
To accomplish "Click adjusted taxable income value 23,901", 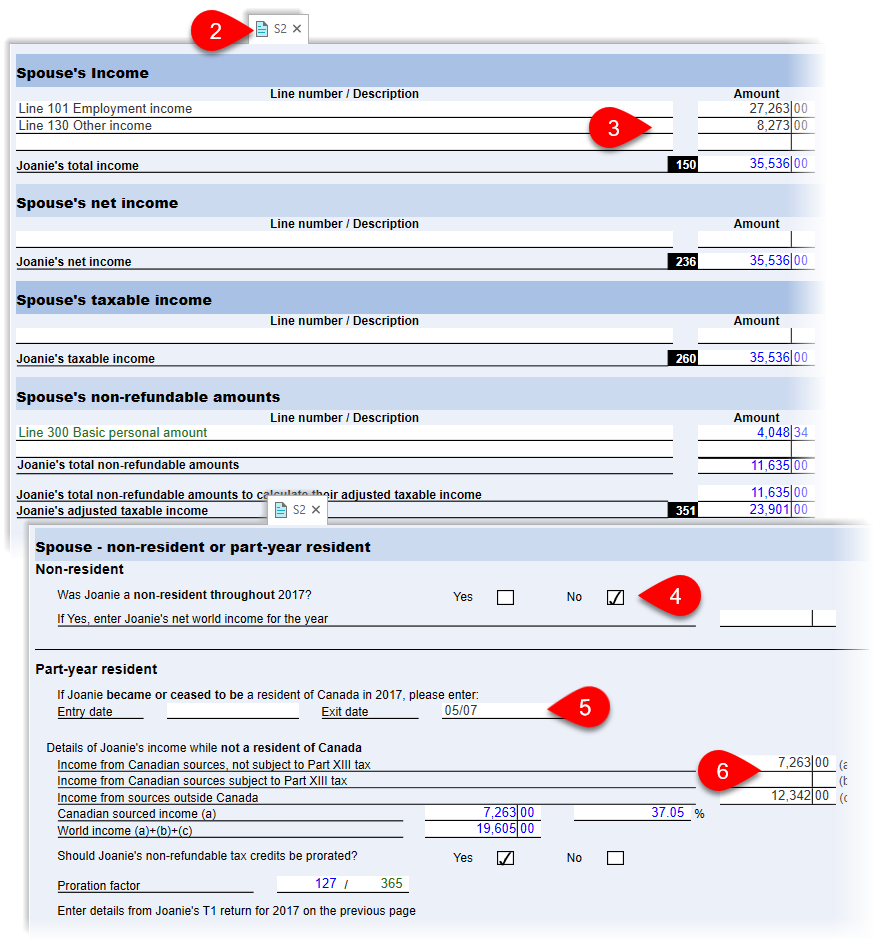I will pyautogui.click(x=756, y=510).
